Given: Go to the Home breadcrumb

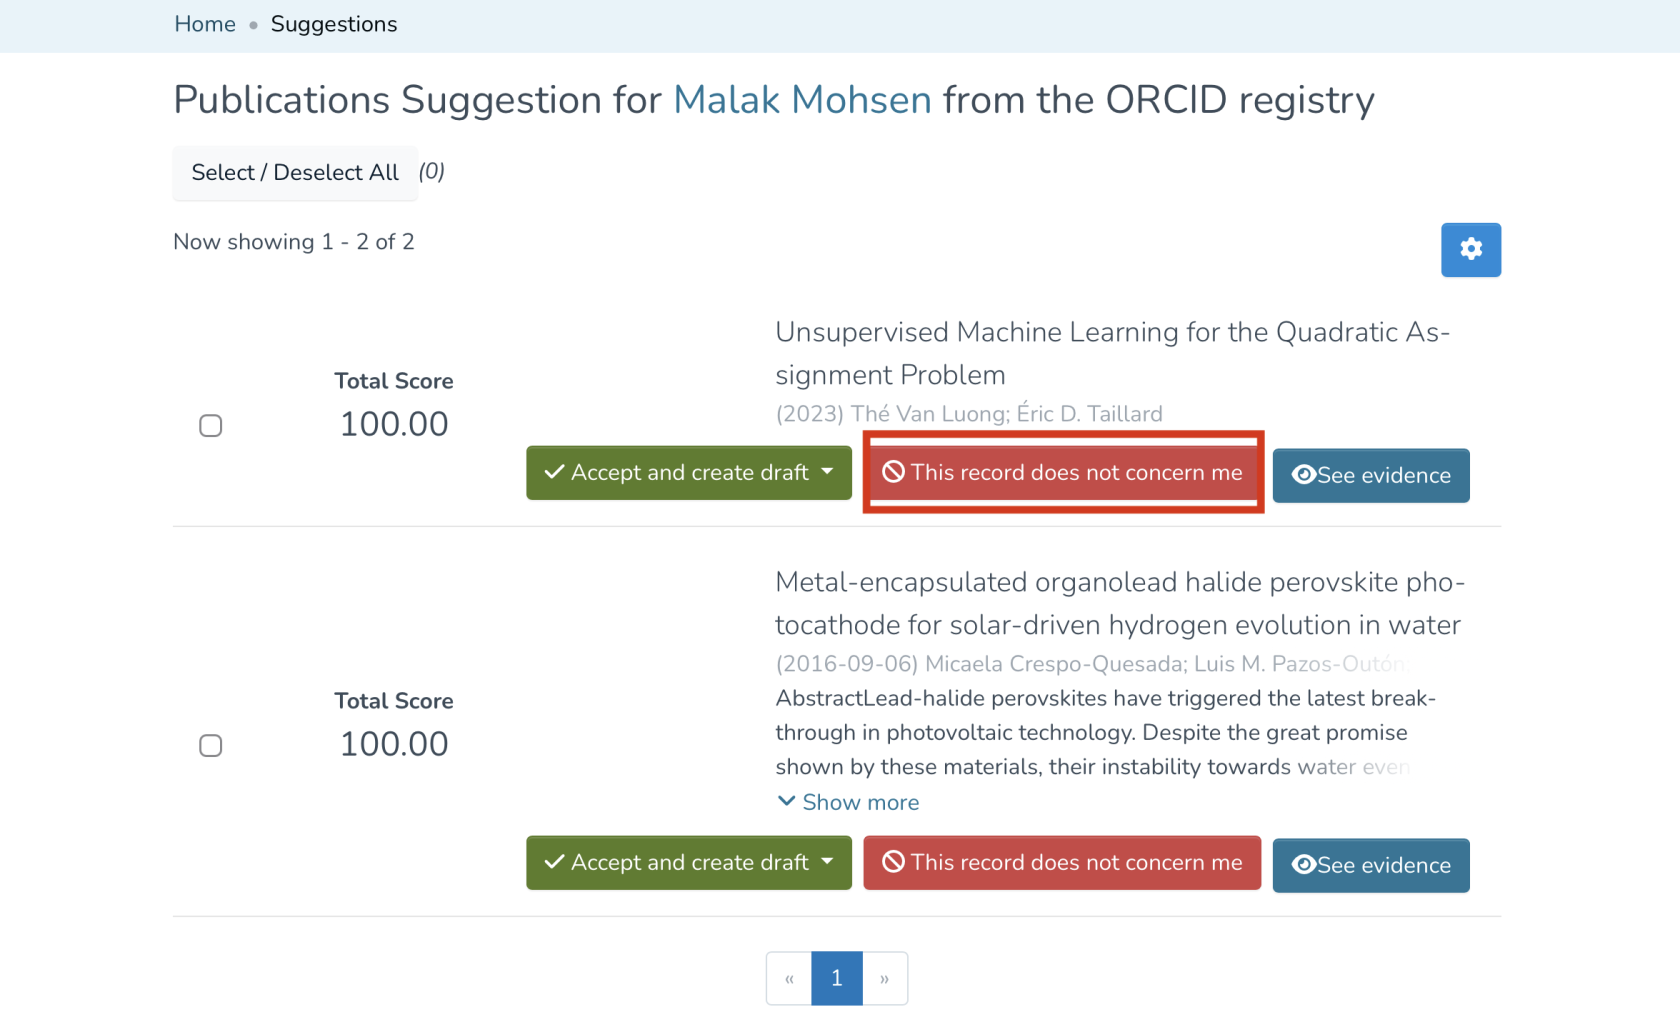Looking at the screenshot, I should coord(205,24).
